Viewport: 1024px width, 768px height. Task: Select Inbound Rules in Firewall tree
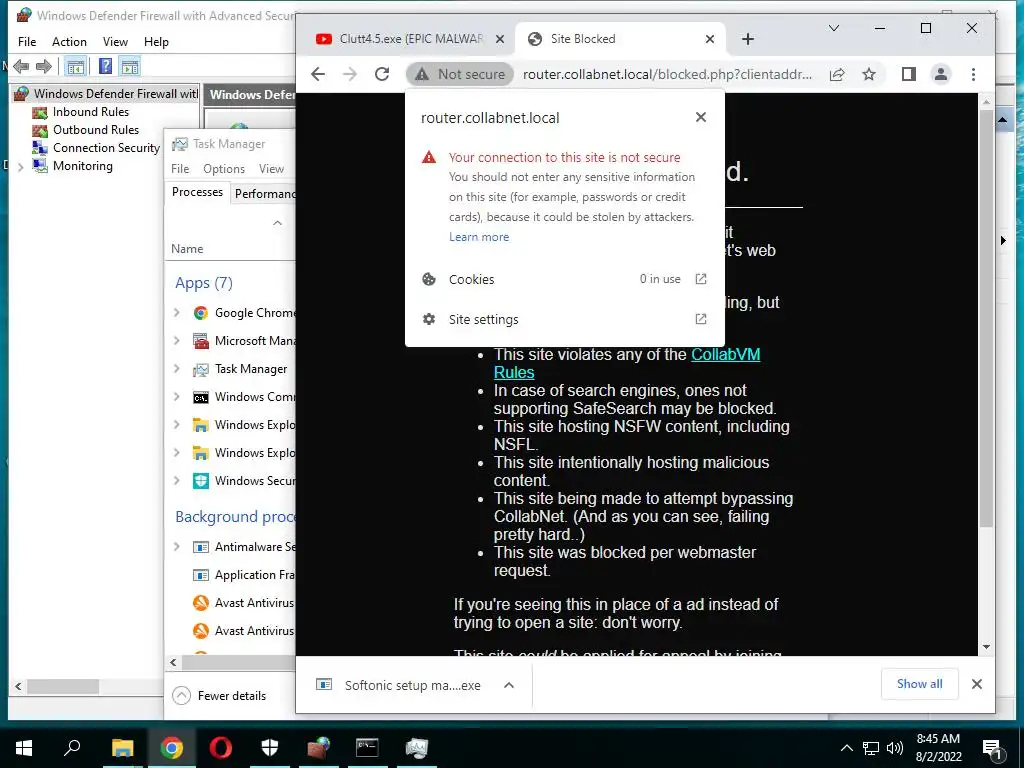coord(91,112)
